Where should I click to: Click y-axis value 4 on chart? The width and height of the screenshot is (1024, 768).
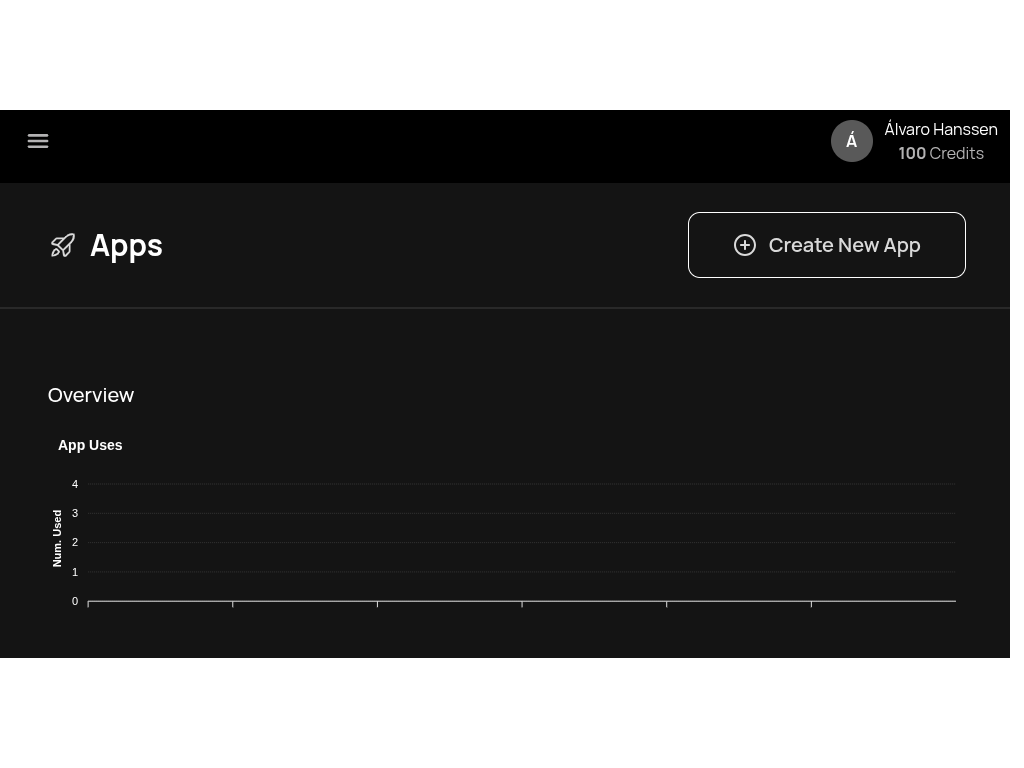pos(75,484)
